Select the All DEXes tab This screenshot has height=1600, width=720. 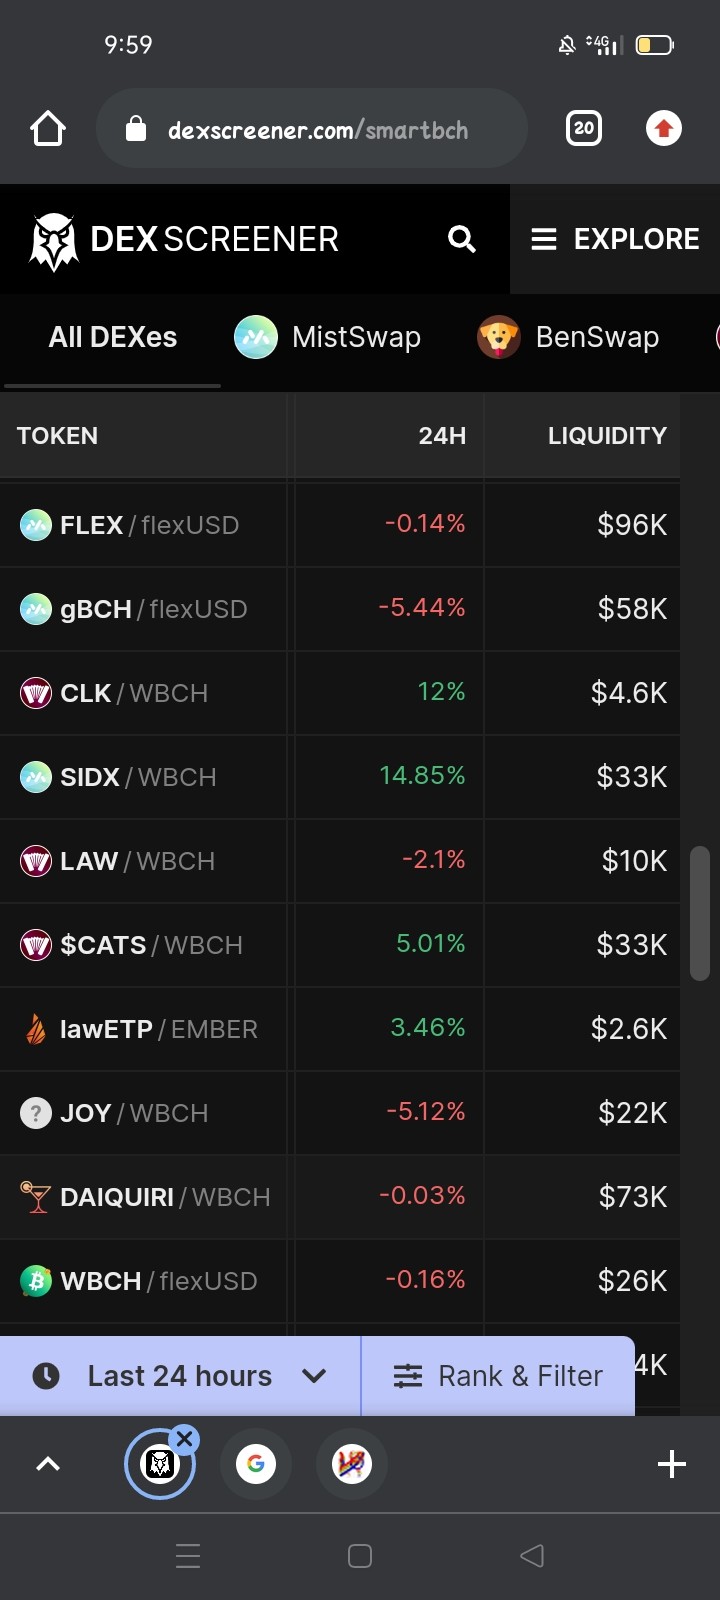(x=112, y=337)
